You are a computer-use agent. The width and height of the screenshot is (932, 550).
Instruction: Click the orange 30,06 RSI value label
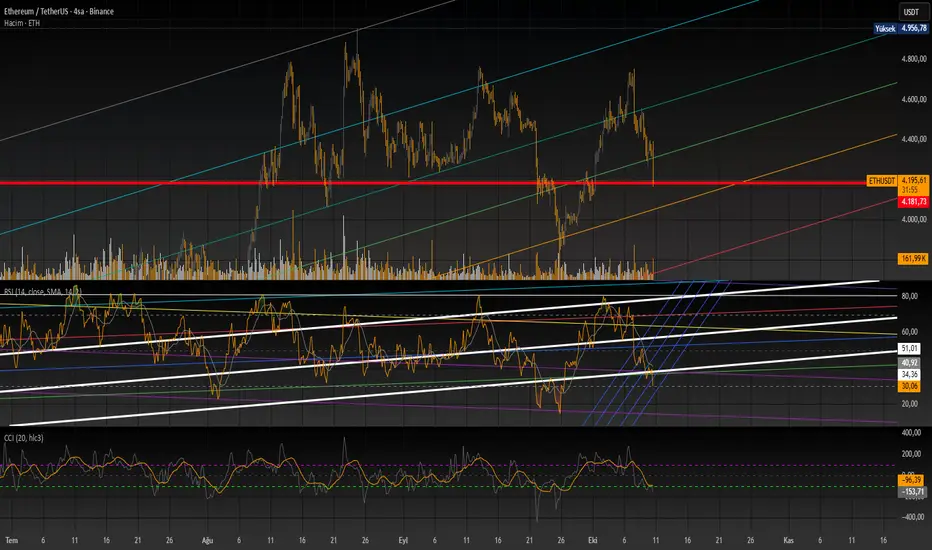[x=909, y=386]
